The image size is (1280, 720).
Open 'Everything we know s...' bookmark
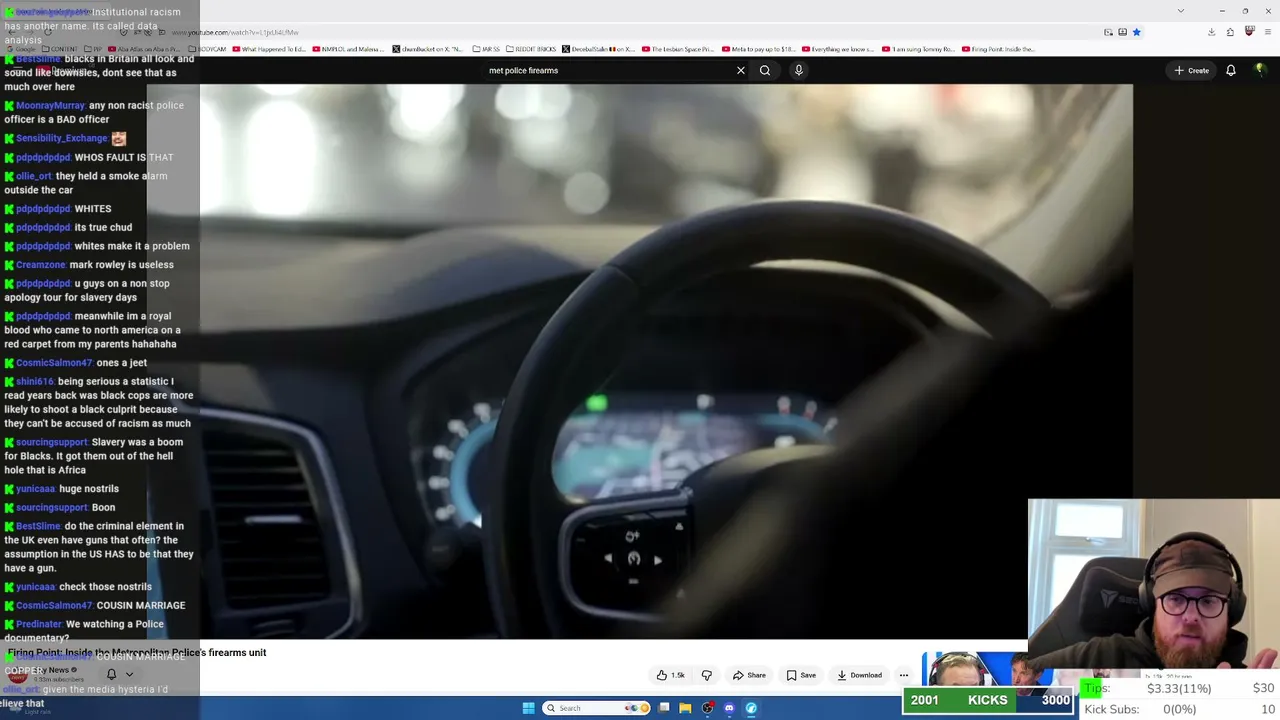coord(838,49)
